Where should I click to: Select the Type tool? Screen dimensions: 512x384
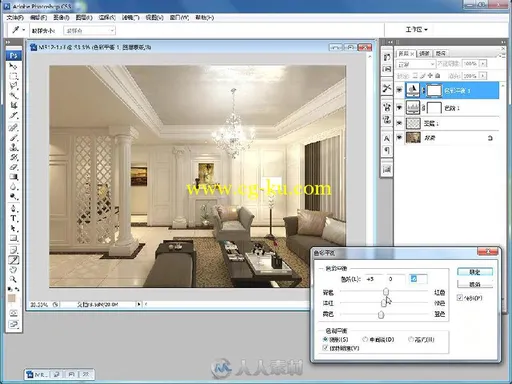[x=13, y=218]
